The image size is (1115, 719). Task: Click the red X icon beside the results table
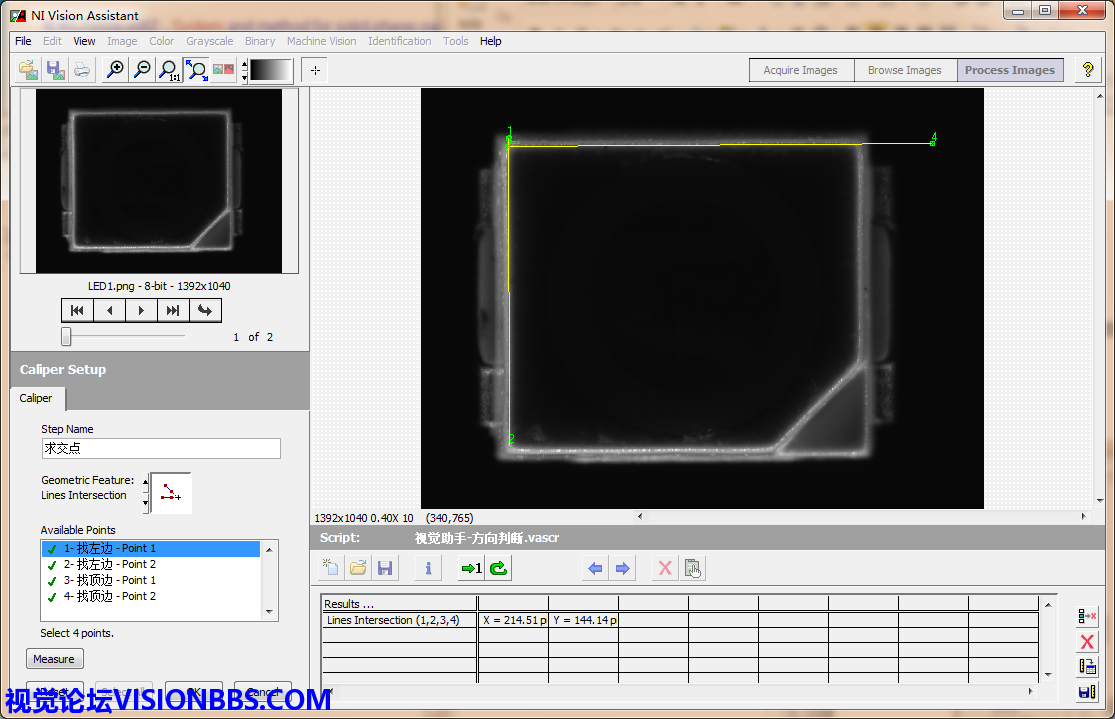click(1087, 641)
